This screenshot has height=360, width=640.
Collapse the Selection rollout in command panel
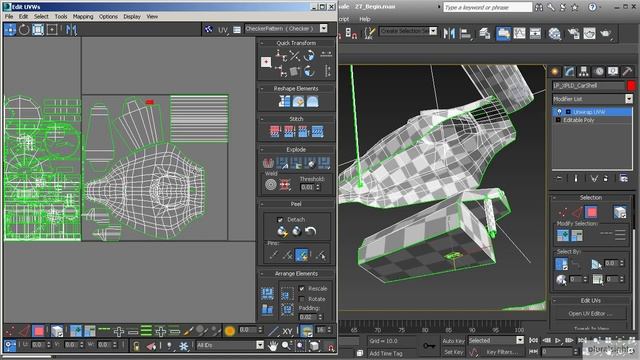point(554,198)
